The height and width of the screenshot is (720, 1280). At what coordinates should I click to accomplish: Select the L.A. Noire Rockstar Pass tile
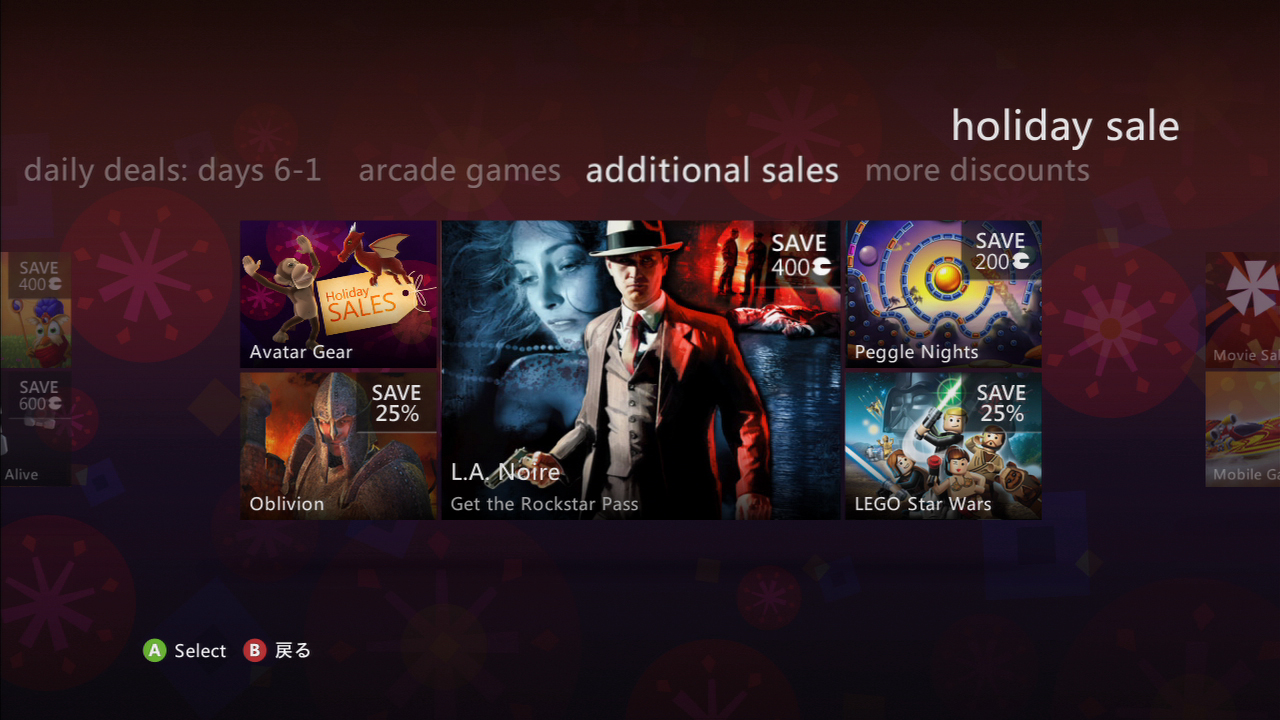point(641,370)
